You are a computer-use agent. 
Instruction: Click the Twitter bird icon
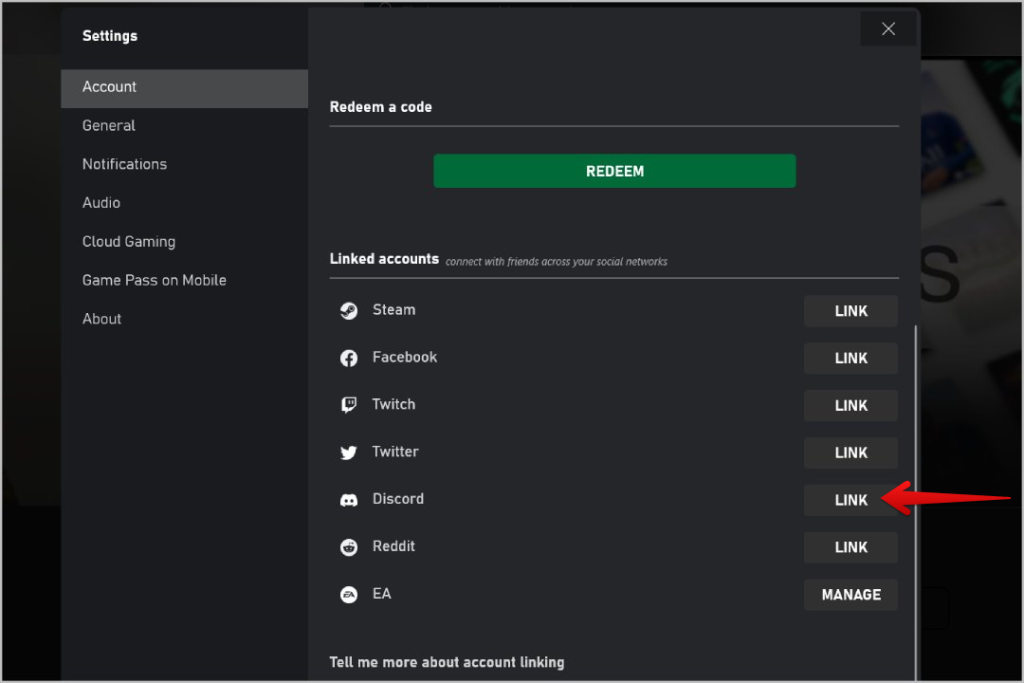point(349,453)
